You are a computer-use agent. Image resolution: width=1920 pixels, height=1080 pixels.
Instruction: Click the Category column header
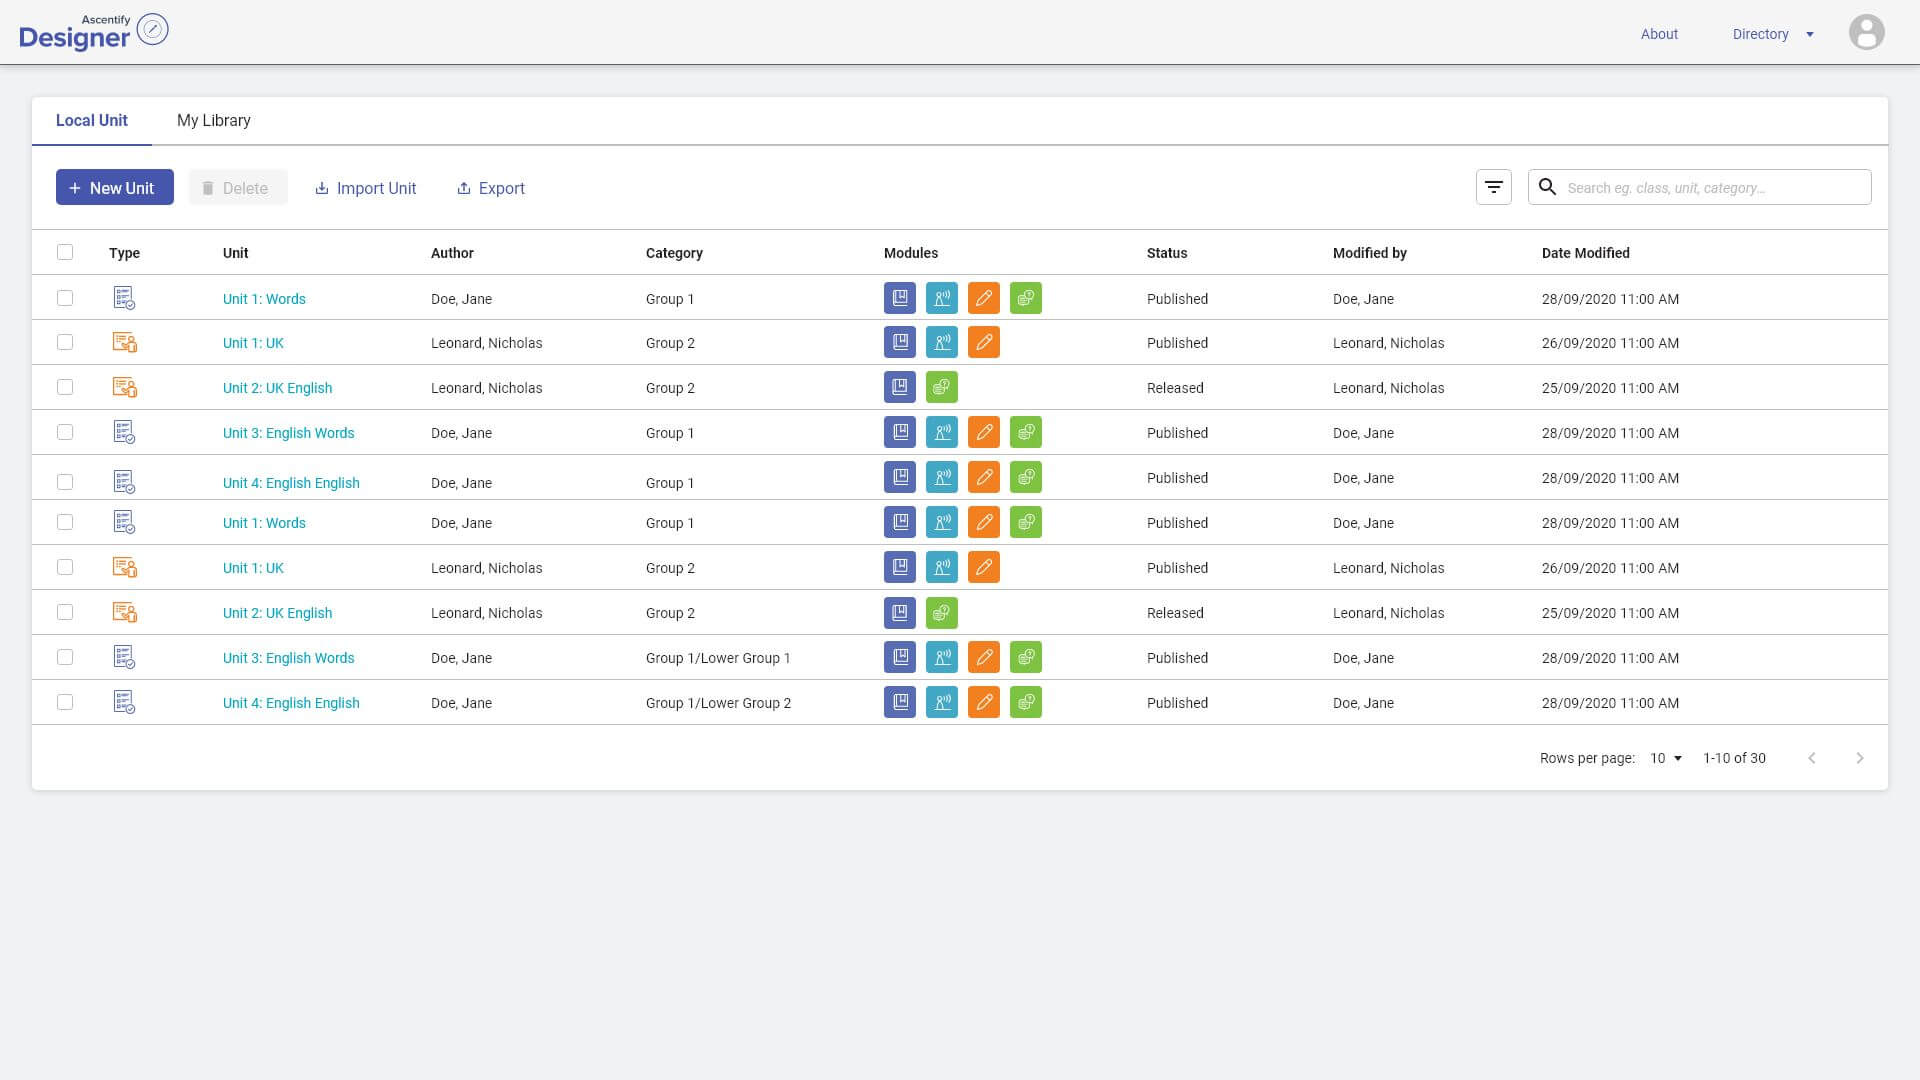tap(674, 253)
